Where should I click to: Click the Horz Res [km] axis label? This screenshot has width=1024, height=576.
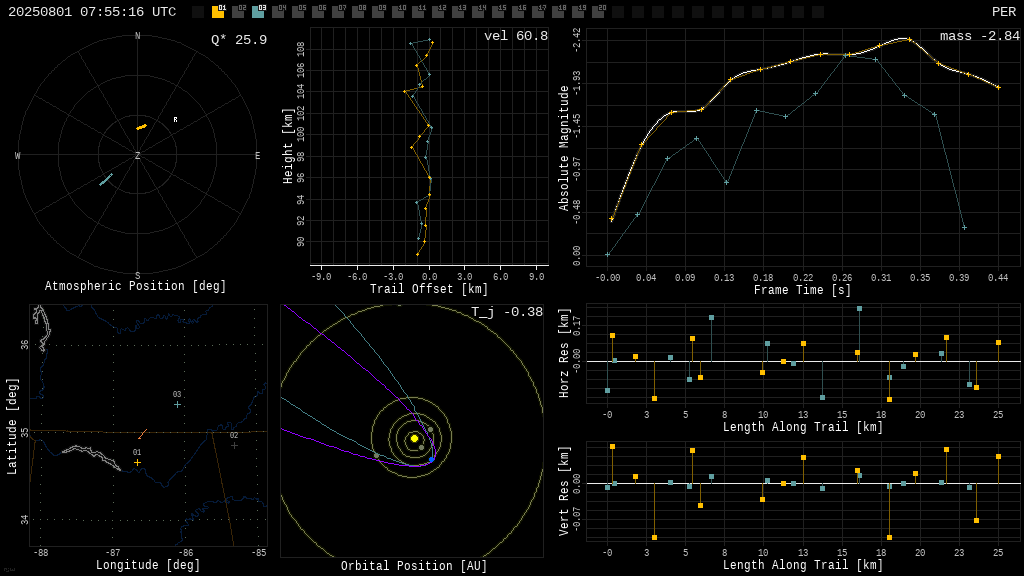(x=564, y=353)
